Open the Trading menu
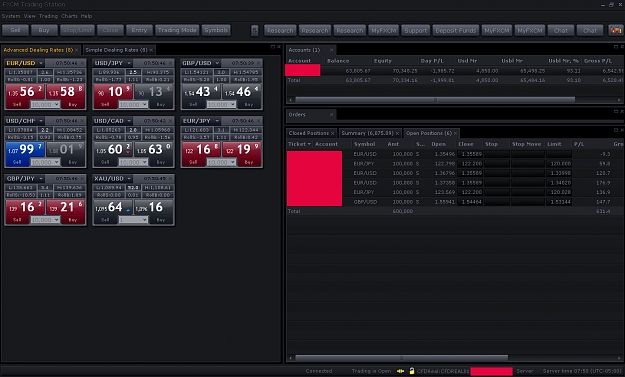 tap(48, 16)
